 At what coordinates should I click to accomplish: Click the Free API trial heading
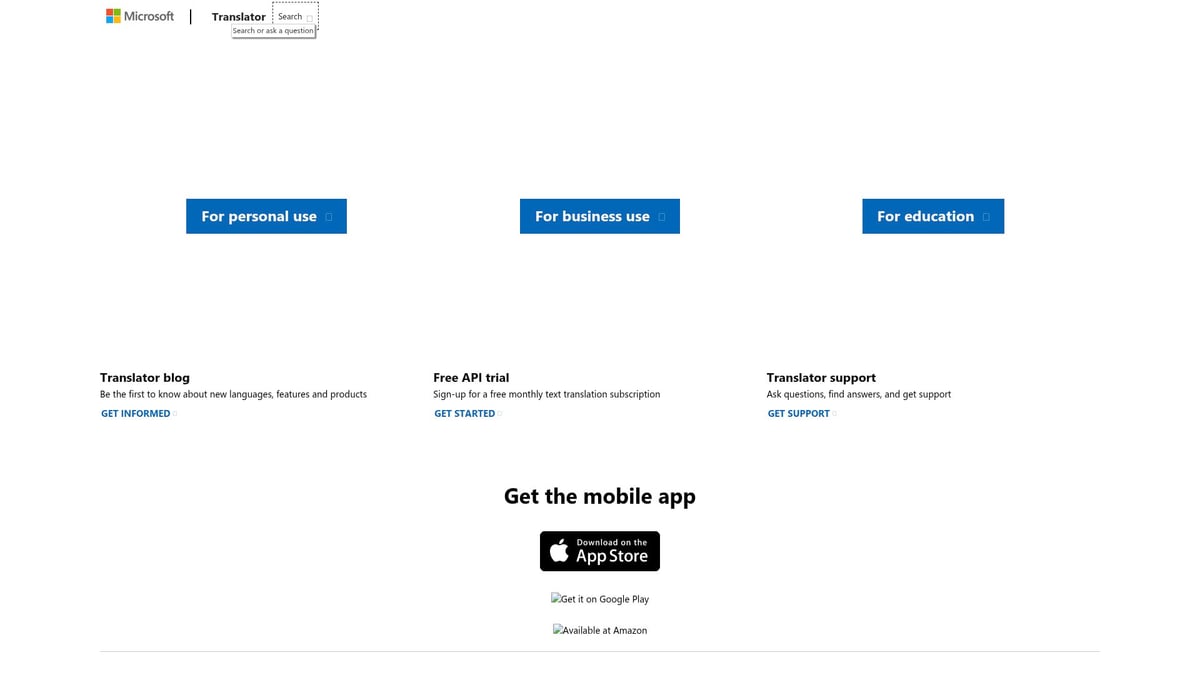(x=470, y=377)
